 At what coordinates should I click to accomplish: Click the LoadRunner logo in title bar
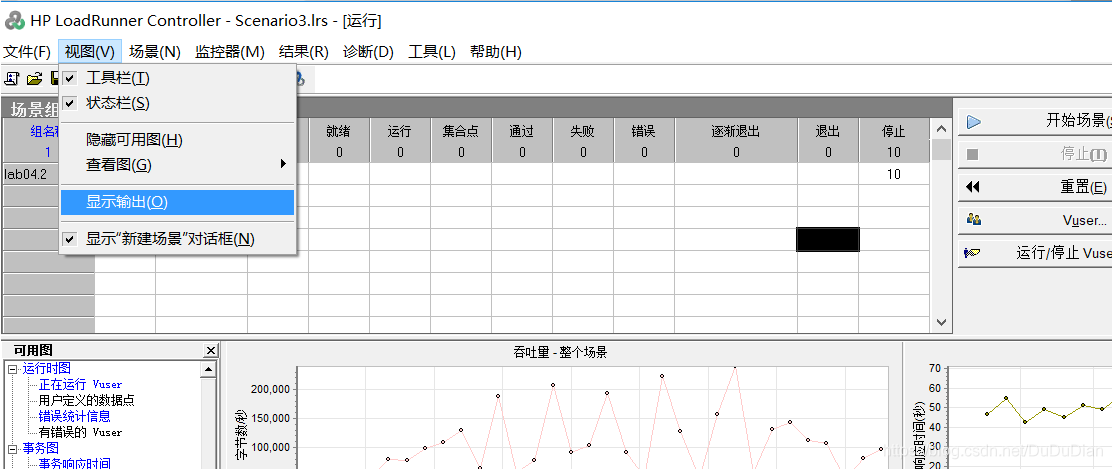tap(14, 21)
